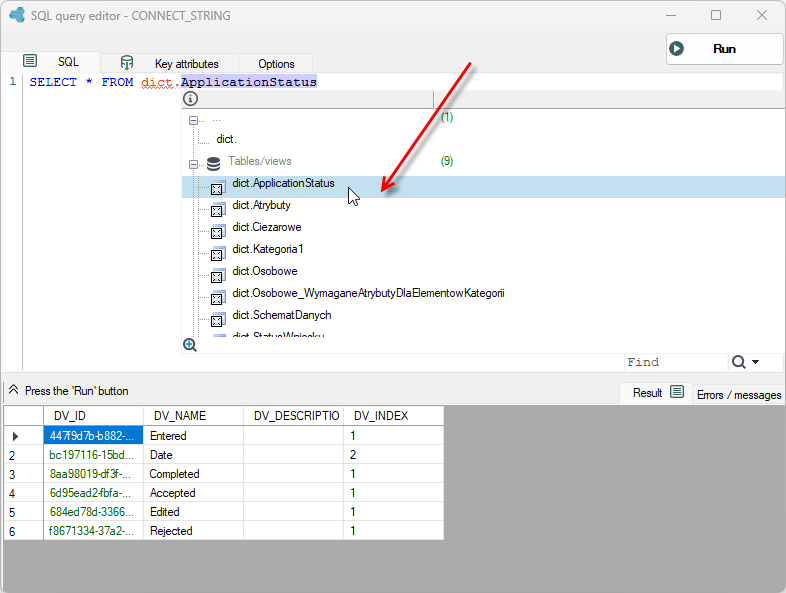Click table icon beside dict.Atrybuty

tap(218, 209)
